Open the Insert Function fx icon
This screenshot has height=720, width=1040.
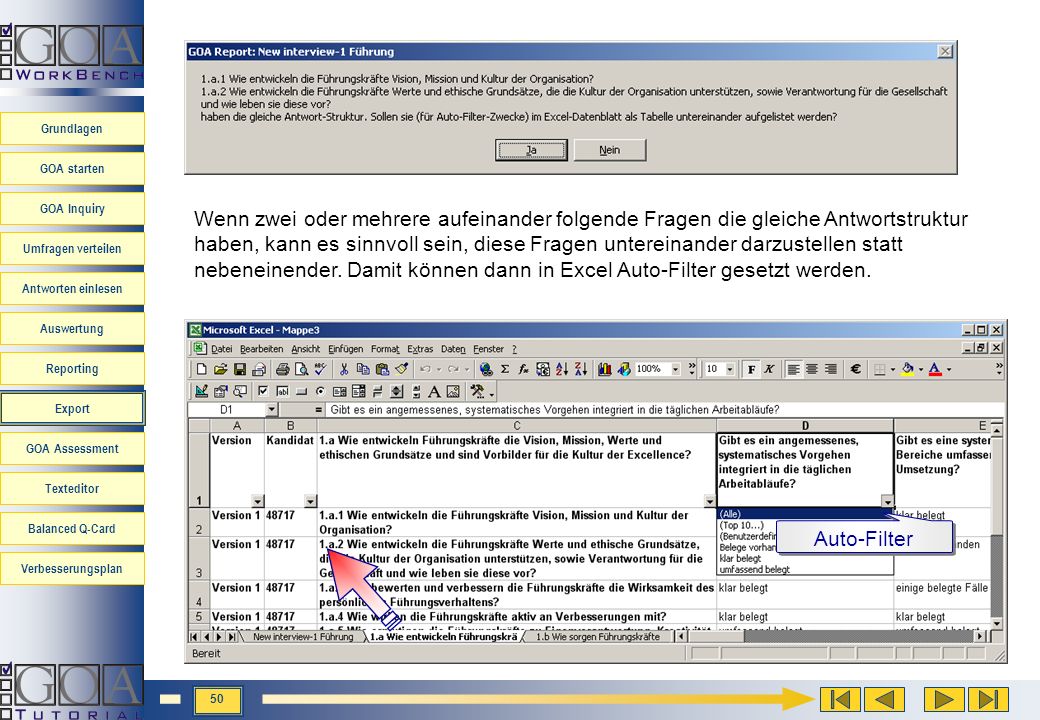pos(523,369)
